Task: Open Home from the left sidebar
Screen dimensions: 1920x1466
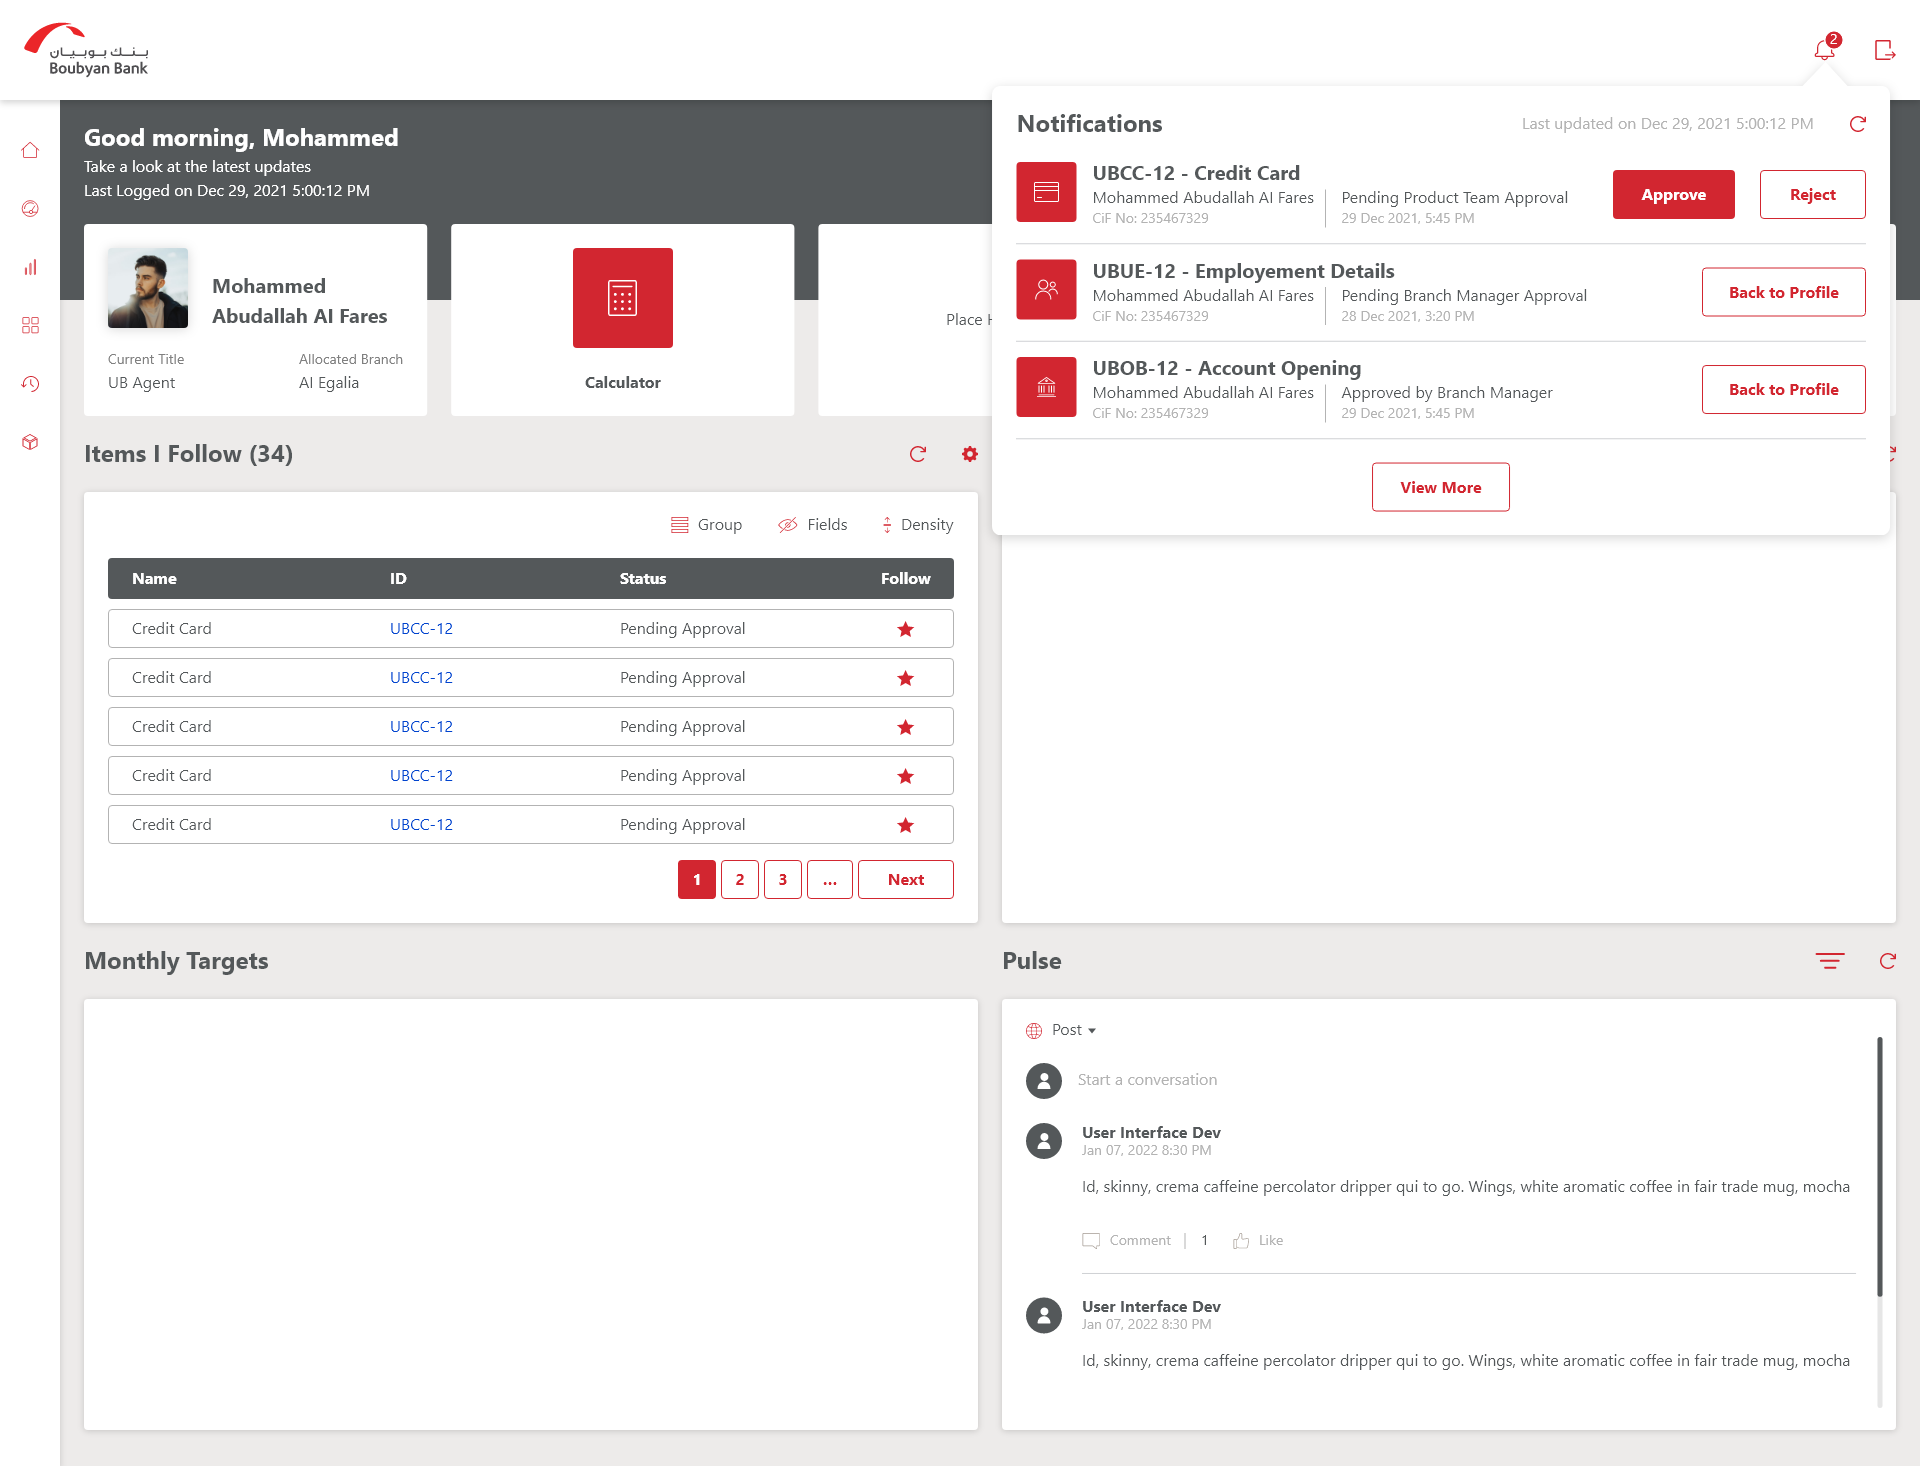Action: tap(30, 150)
